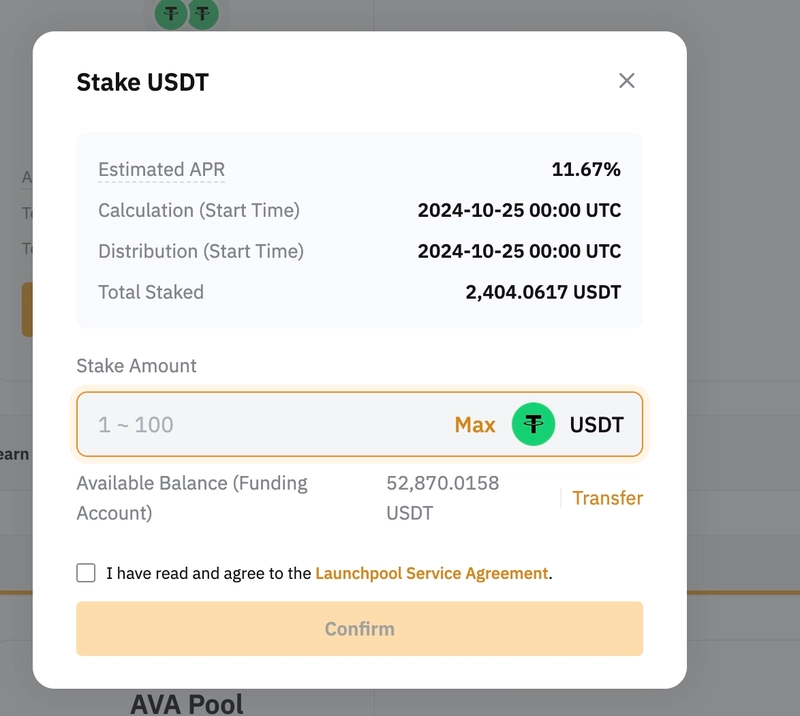Image resolution: width=800 pixels, height=716 pixels.
Task: Click the Total Staked amount value
Action: pyautogui.click(x=543, y=292)
